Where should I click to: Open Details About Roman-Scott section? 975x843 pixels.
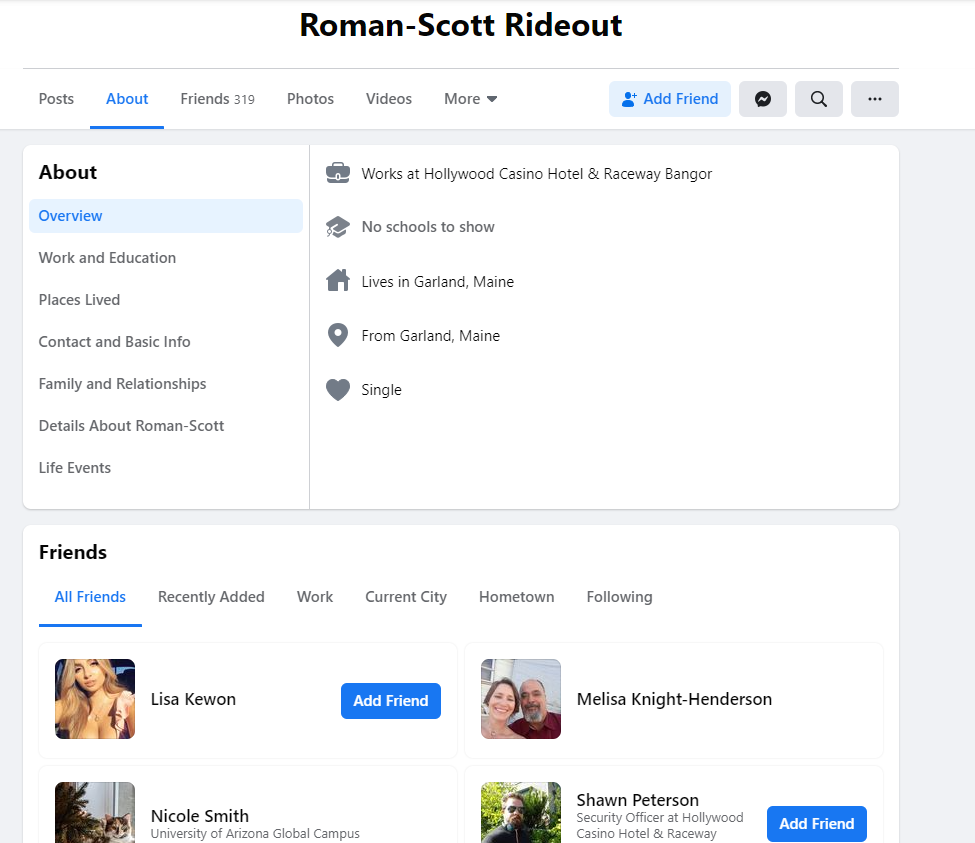[x=131, y=426]
